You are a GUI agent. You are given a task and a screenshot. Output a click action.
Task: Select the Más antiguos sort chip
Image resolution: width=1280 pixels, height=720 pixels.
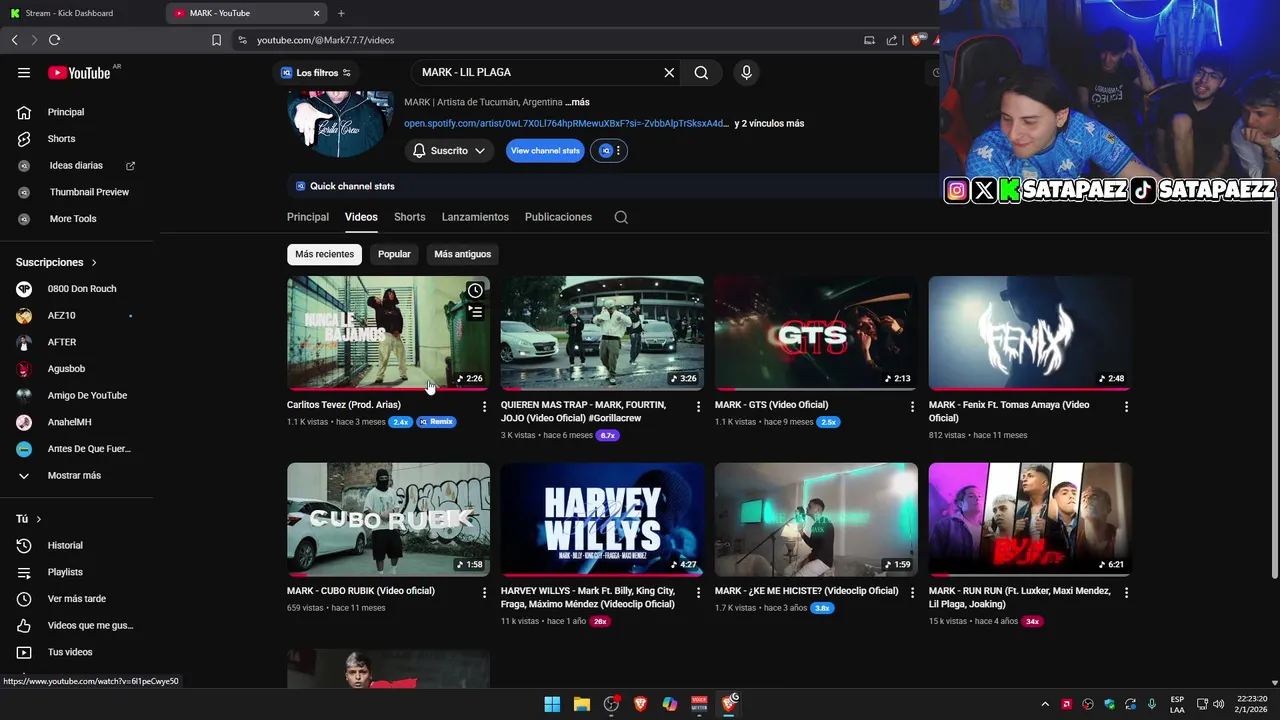point(462,254)
